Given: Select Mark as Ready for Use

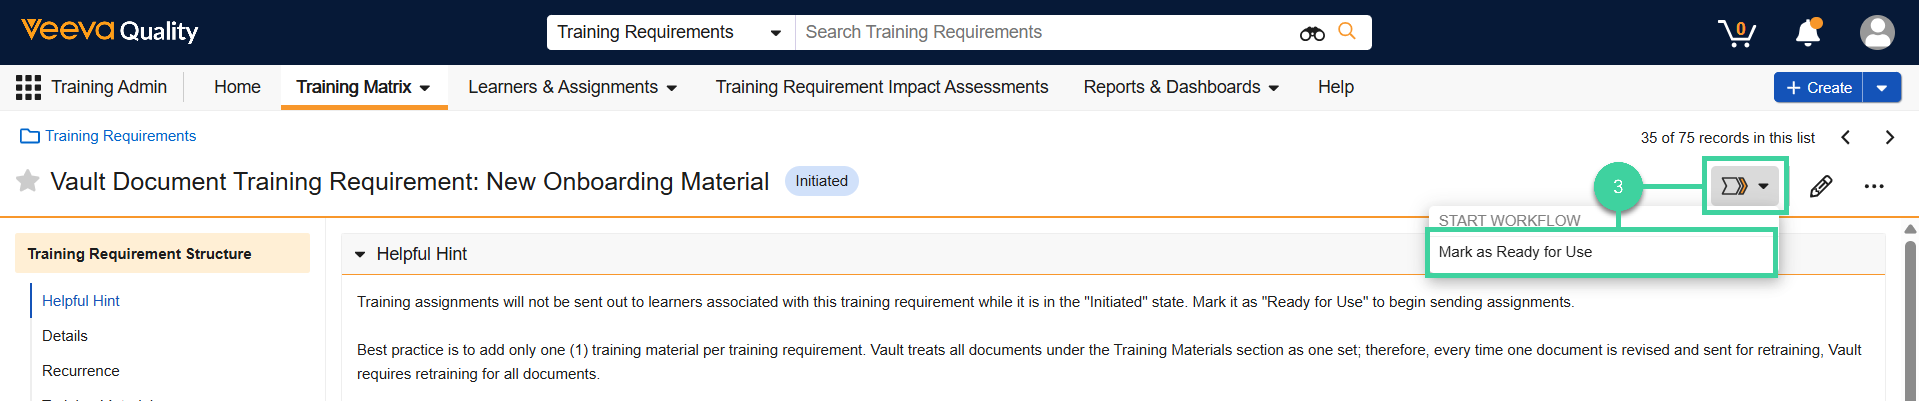Looking at the screenshot, I should point(1515,252).
